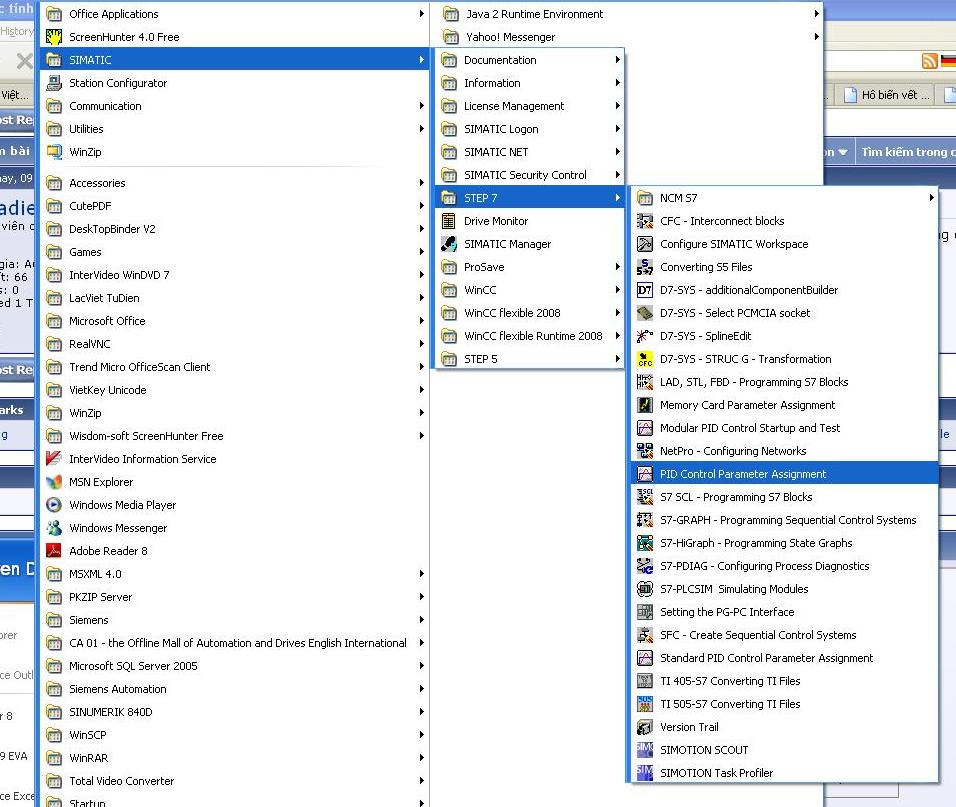Open InterVideo Information Service
This screenshot has height=807, width=956.
click(x=235, y=459)
